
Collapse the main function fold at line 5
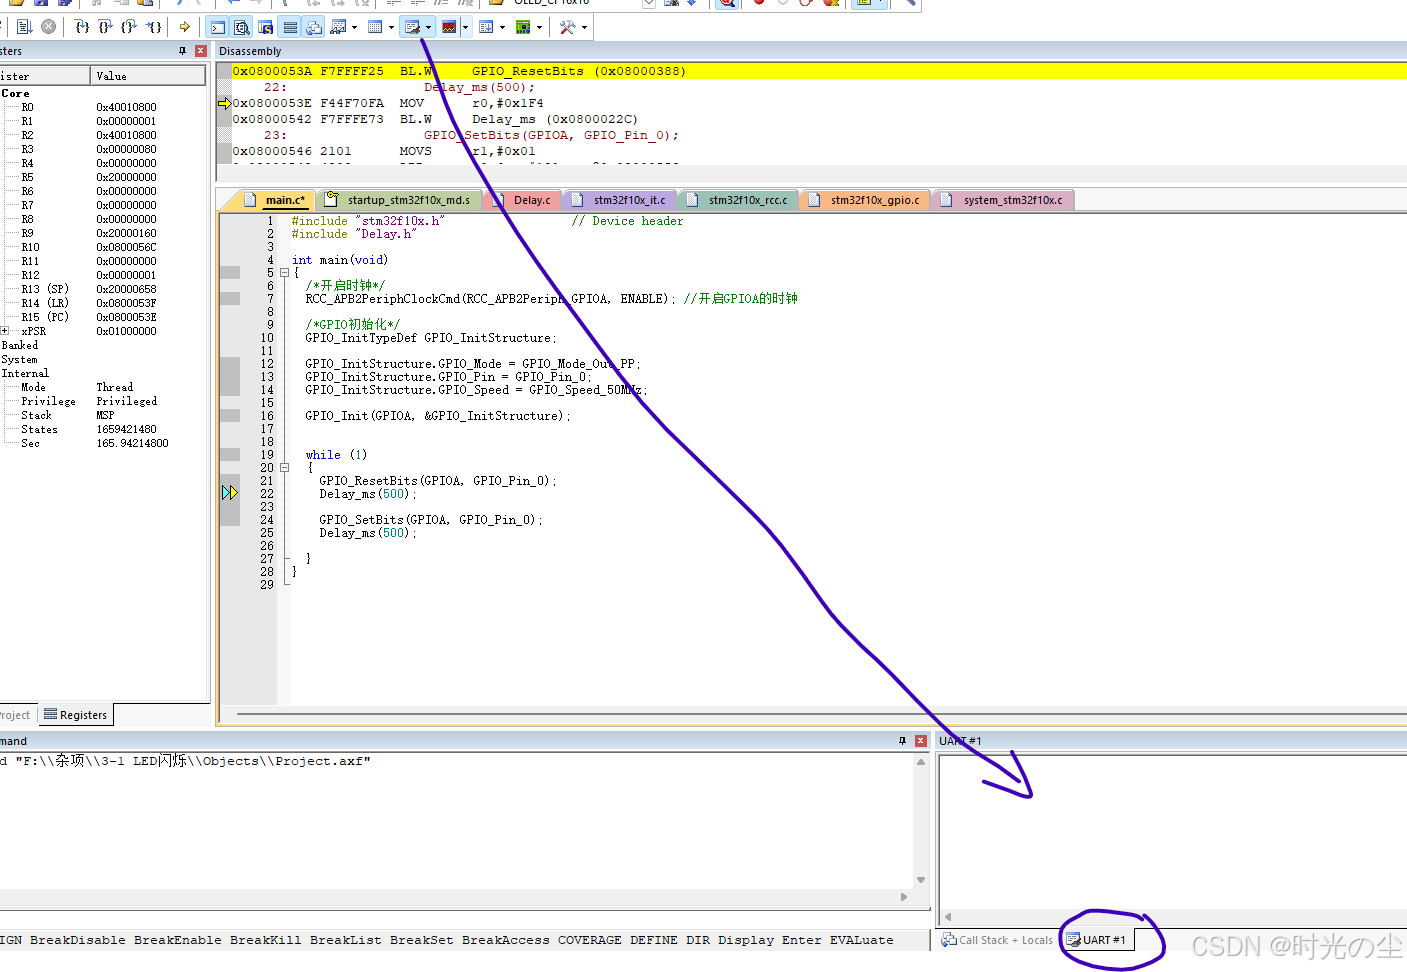pos(285,272)
